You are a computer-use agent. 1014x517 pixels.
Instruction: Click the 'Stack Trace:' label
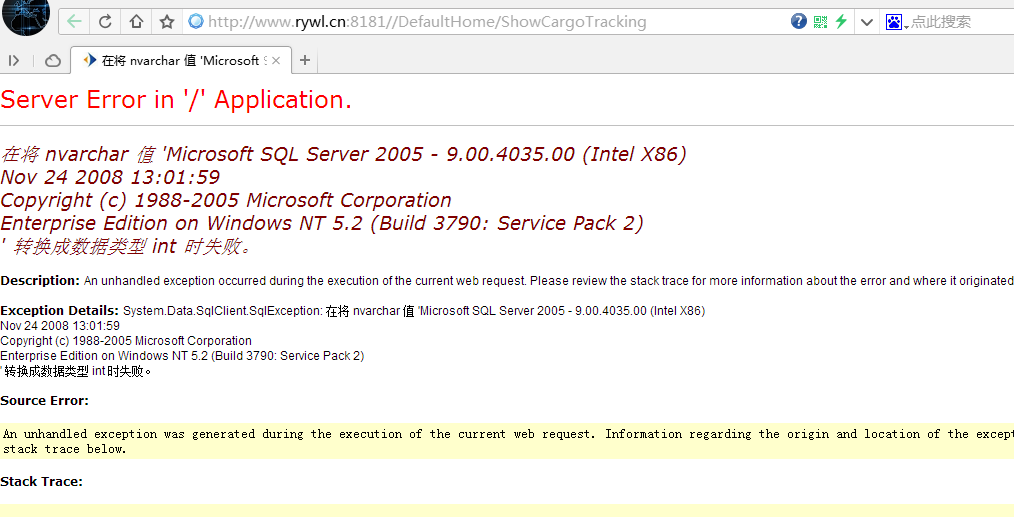tap(41, 482)
